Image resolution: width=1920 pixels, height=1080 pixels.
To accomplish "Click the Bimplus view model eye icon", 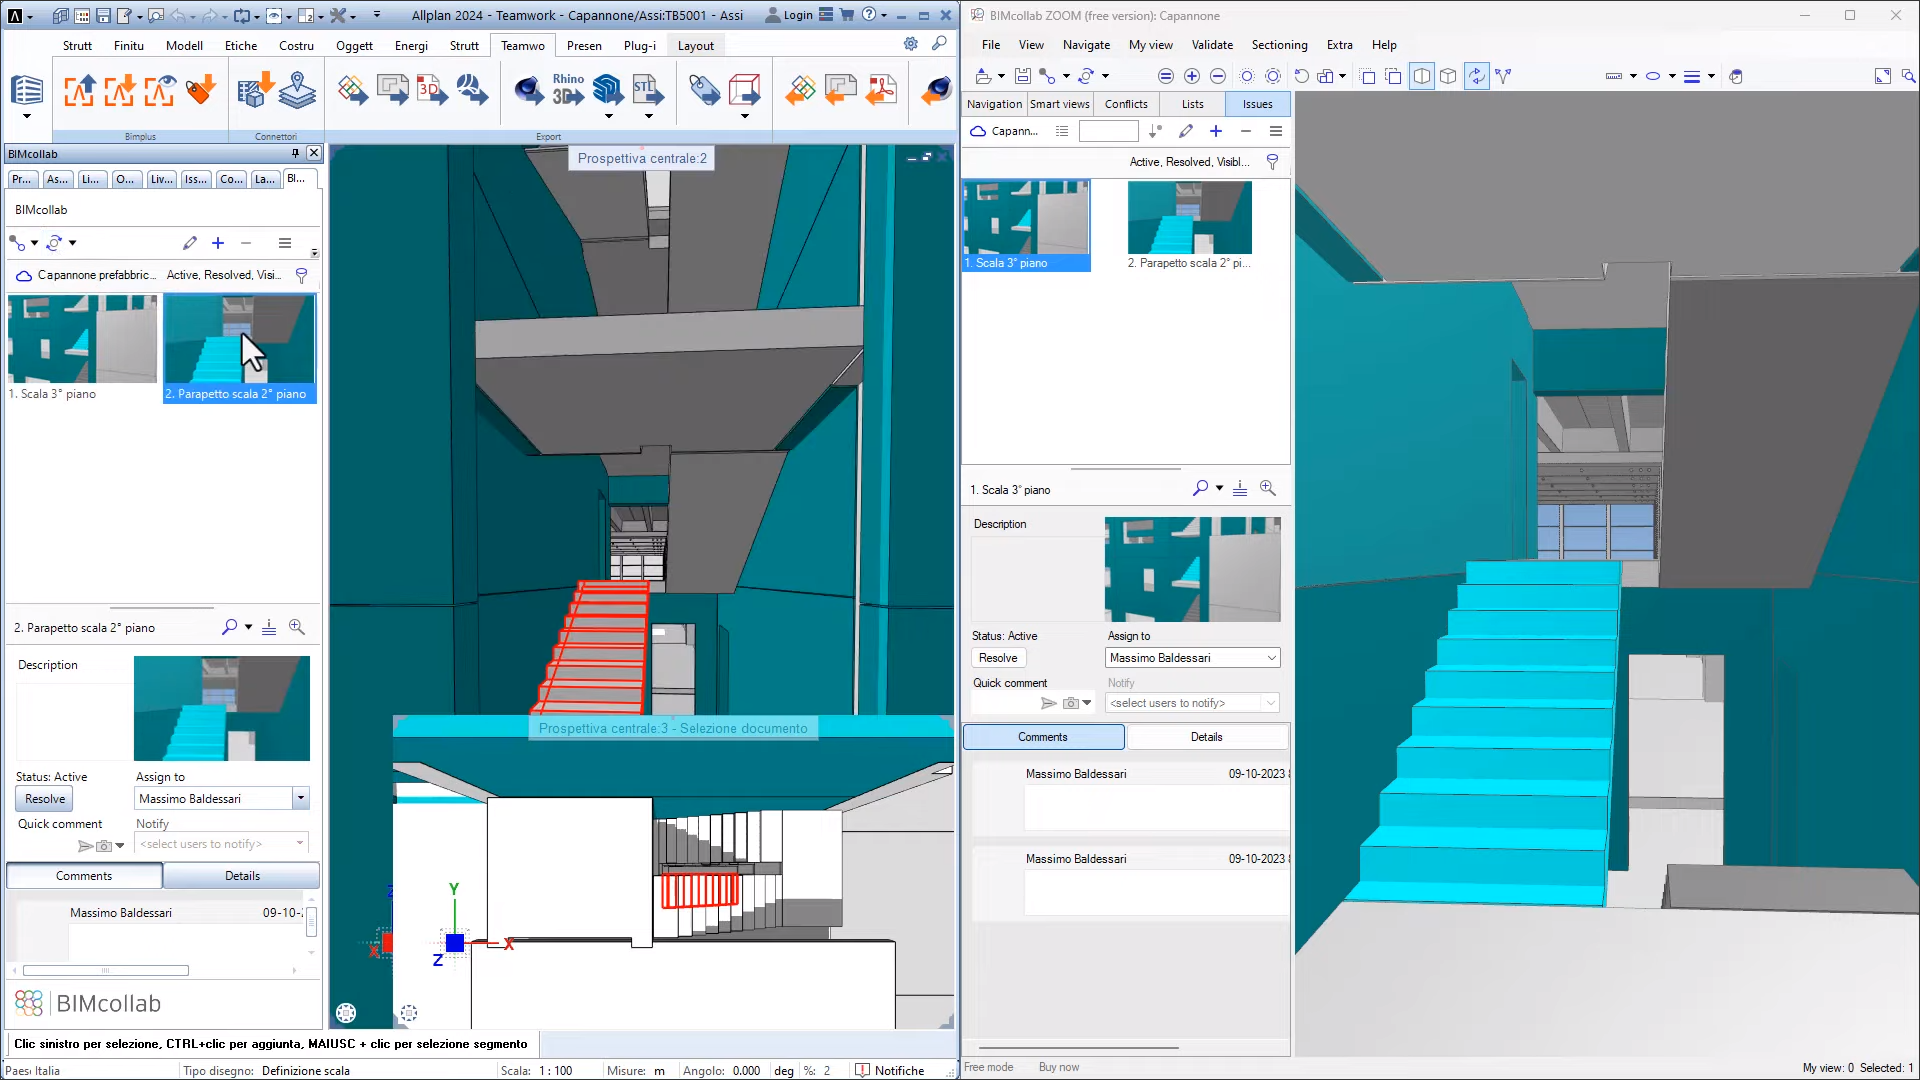I will point(160,89).
